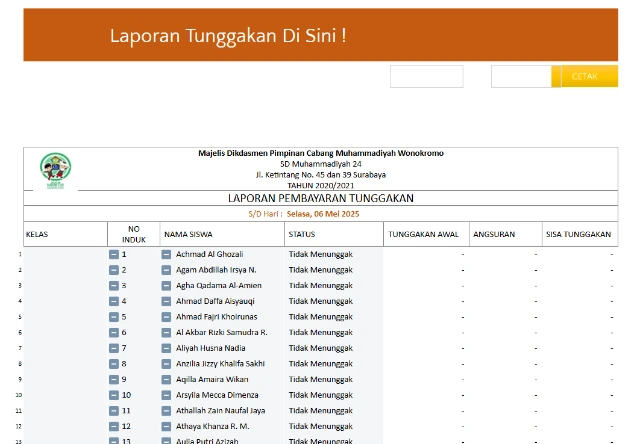Collapse minus icon beside Al Akbar Rizki Samudra R.
Image resolution: width=640 pixels, height=444 pixels.
tap(166, 333)
